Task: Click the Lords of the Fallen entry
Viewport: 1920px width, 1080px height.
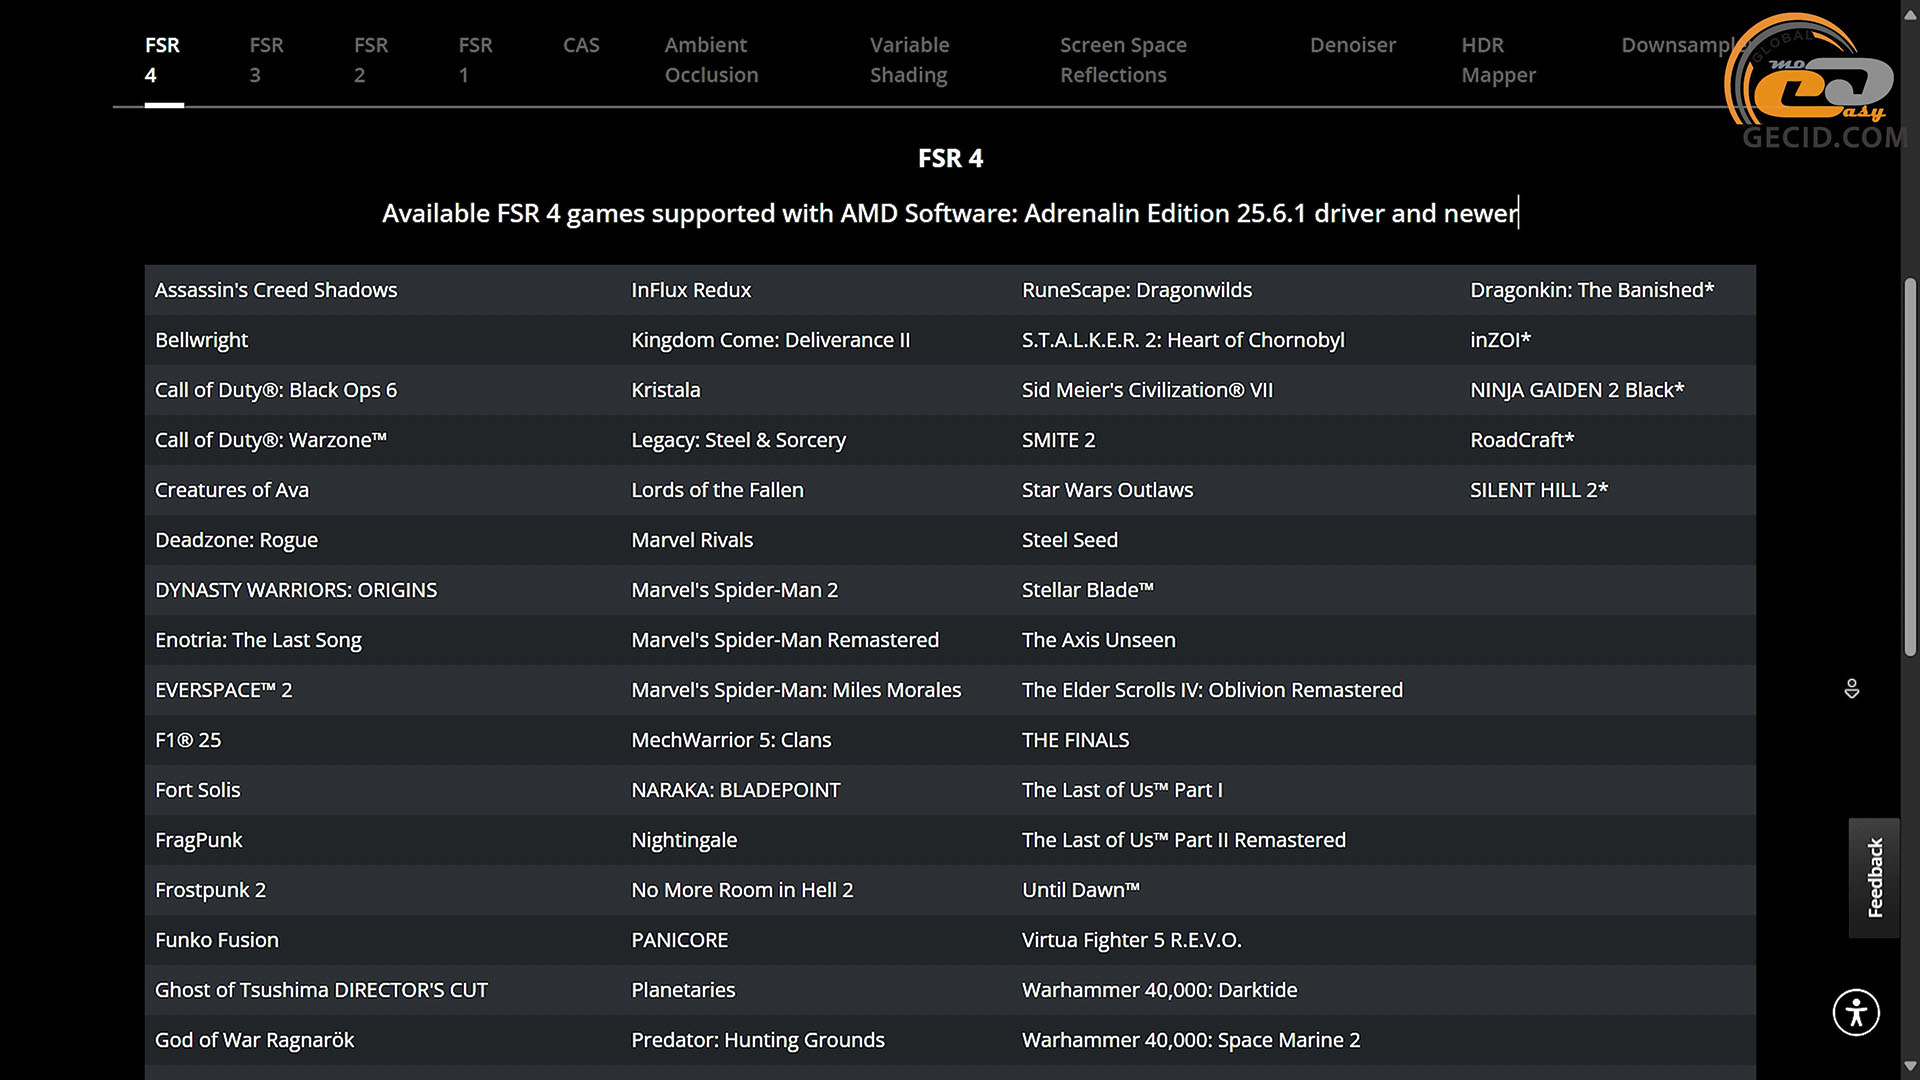Action: tap(717, 490)
